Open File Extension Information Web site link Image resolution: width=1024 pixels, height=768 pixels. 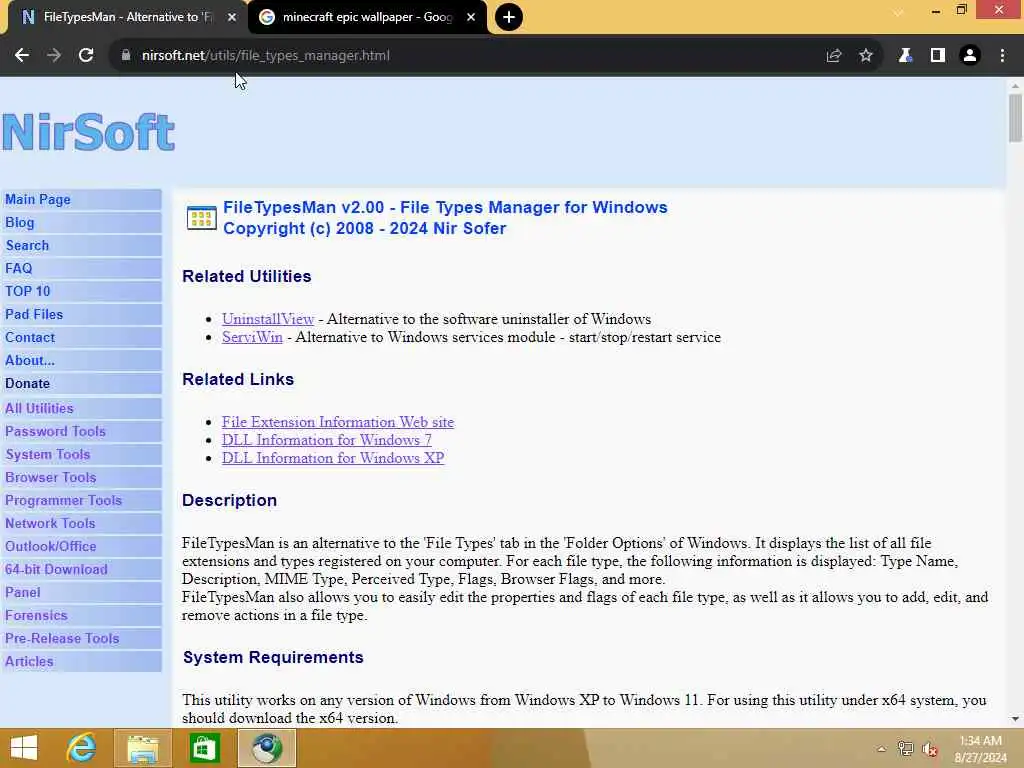[x=338, y=423]
